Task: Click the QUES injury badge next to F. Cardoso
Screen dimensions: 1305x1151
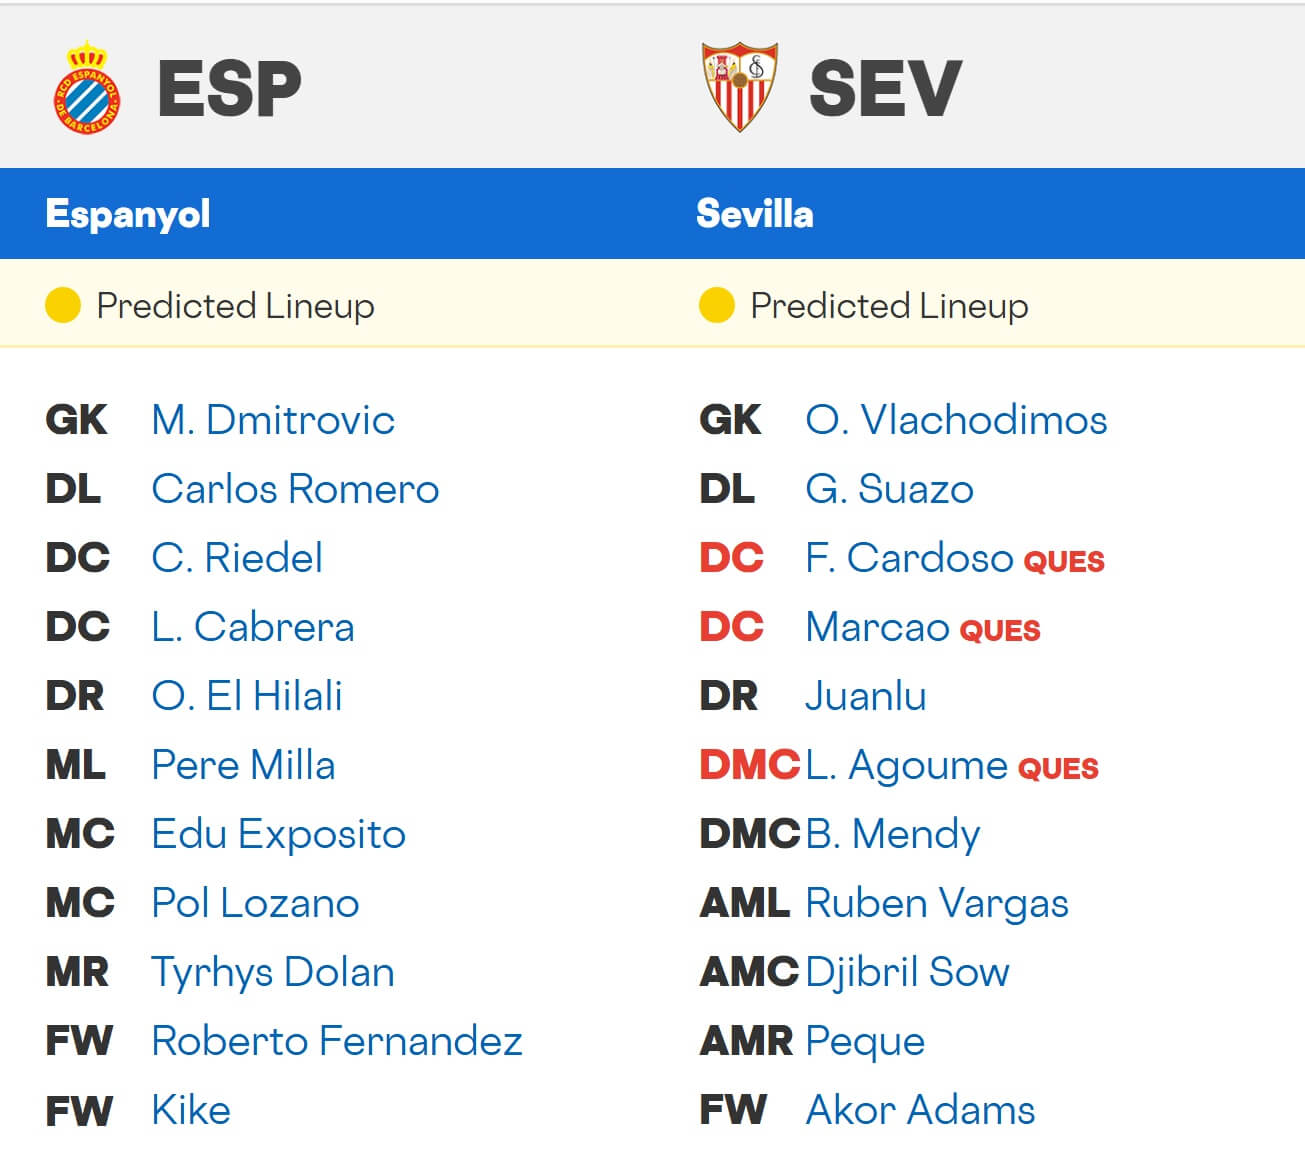Action: click(1065, 561)
